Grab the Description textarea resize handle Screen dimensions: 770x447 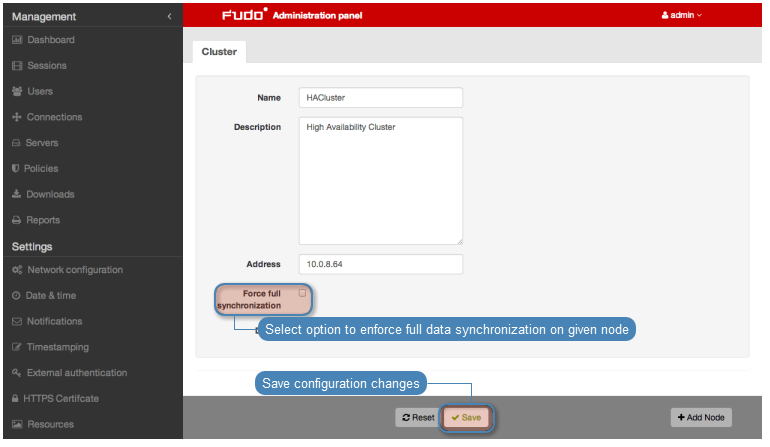coord(460,241)
